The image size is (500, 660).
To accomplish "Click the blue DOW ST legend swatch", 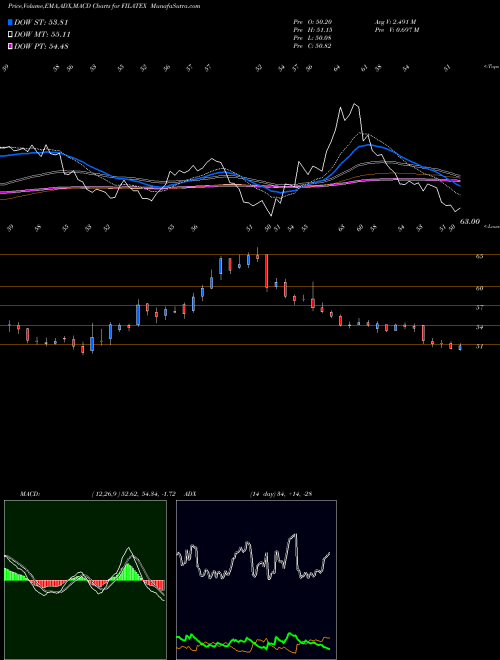I will pyautogui.click(x=10, y=22).
